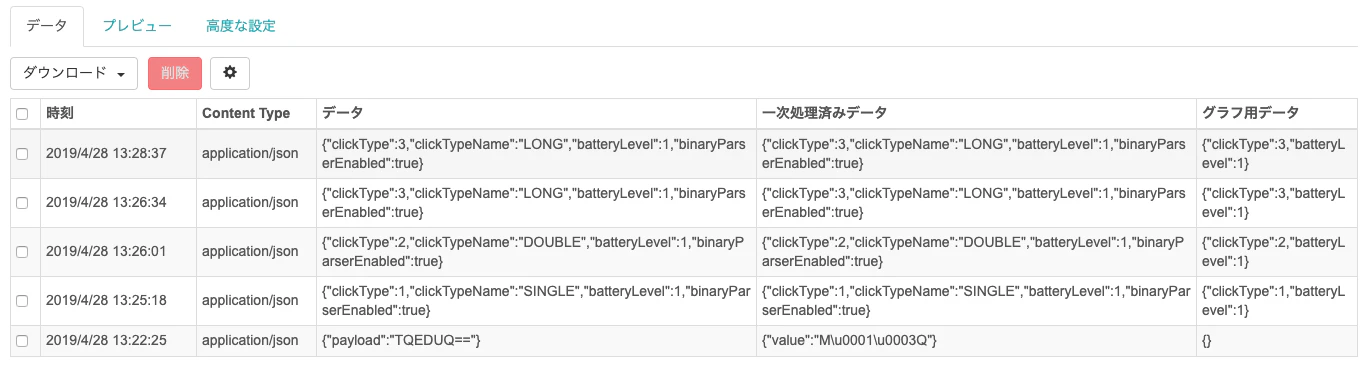This screenshot has width=1368, height=374.
Task: Open the 高度な設定 tab
Action: [x=241, y=26]
